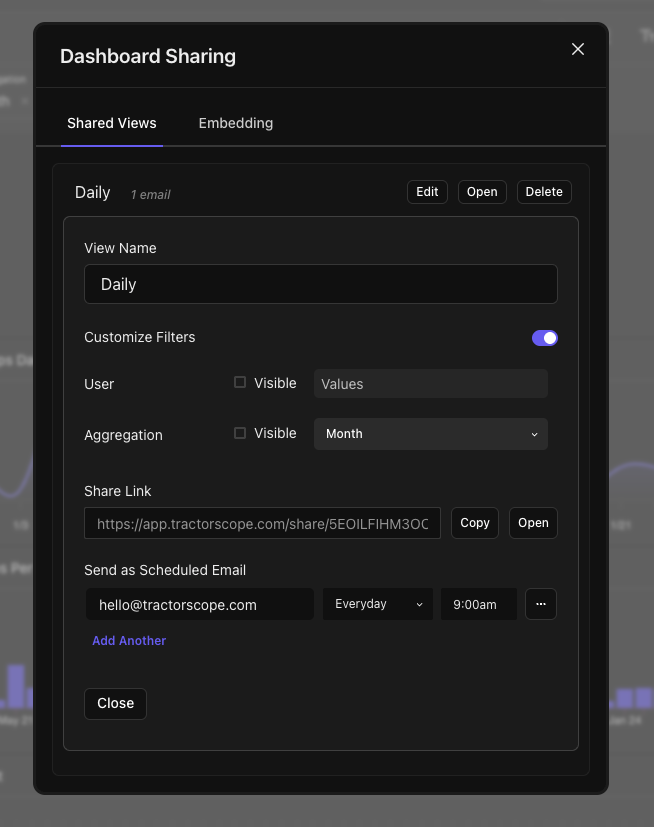Add Another scheduled email recipient

pos(129,640)
